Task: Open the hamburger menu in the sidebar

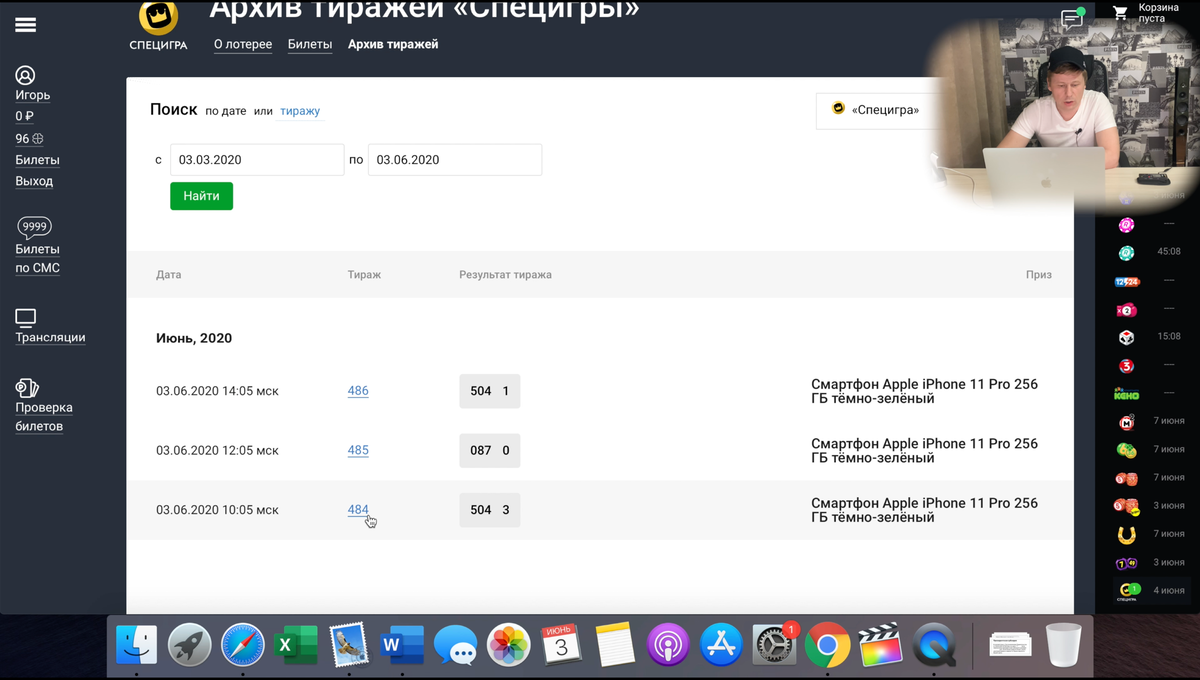Action: coord(25,25)
